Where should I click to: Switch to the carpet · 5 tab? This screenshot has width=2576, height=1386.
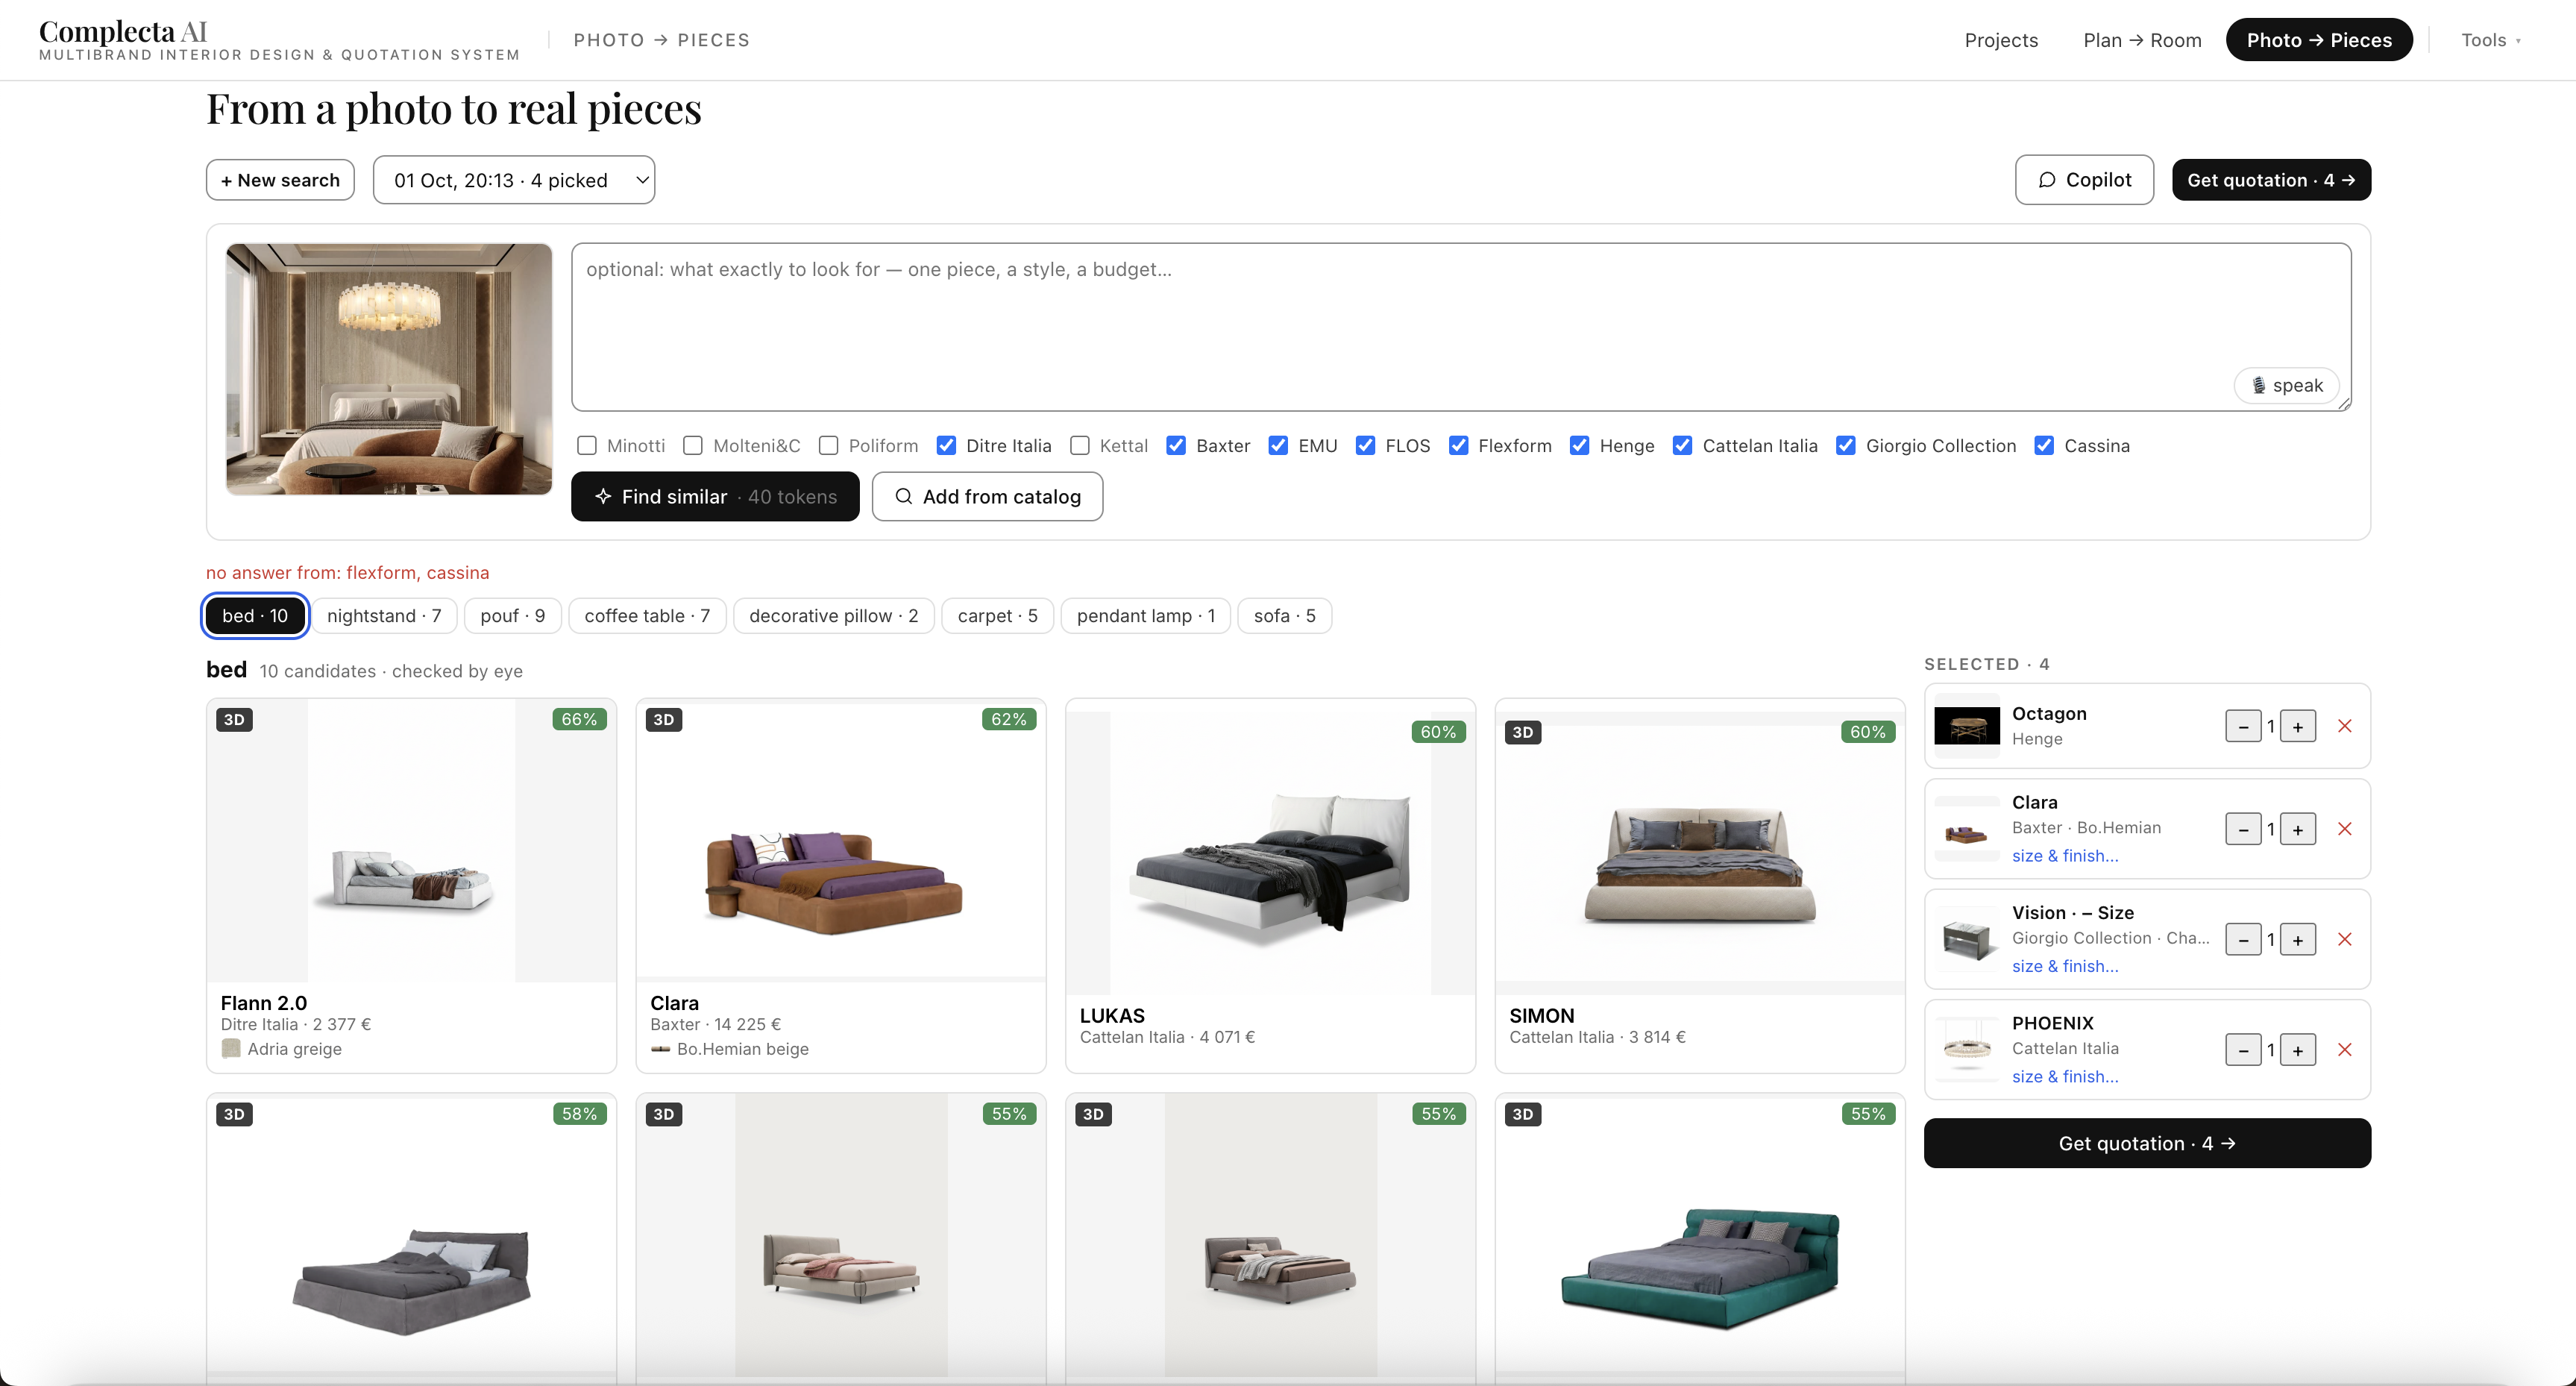[x=997, y=616]
